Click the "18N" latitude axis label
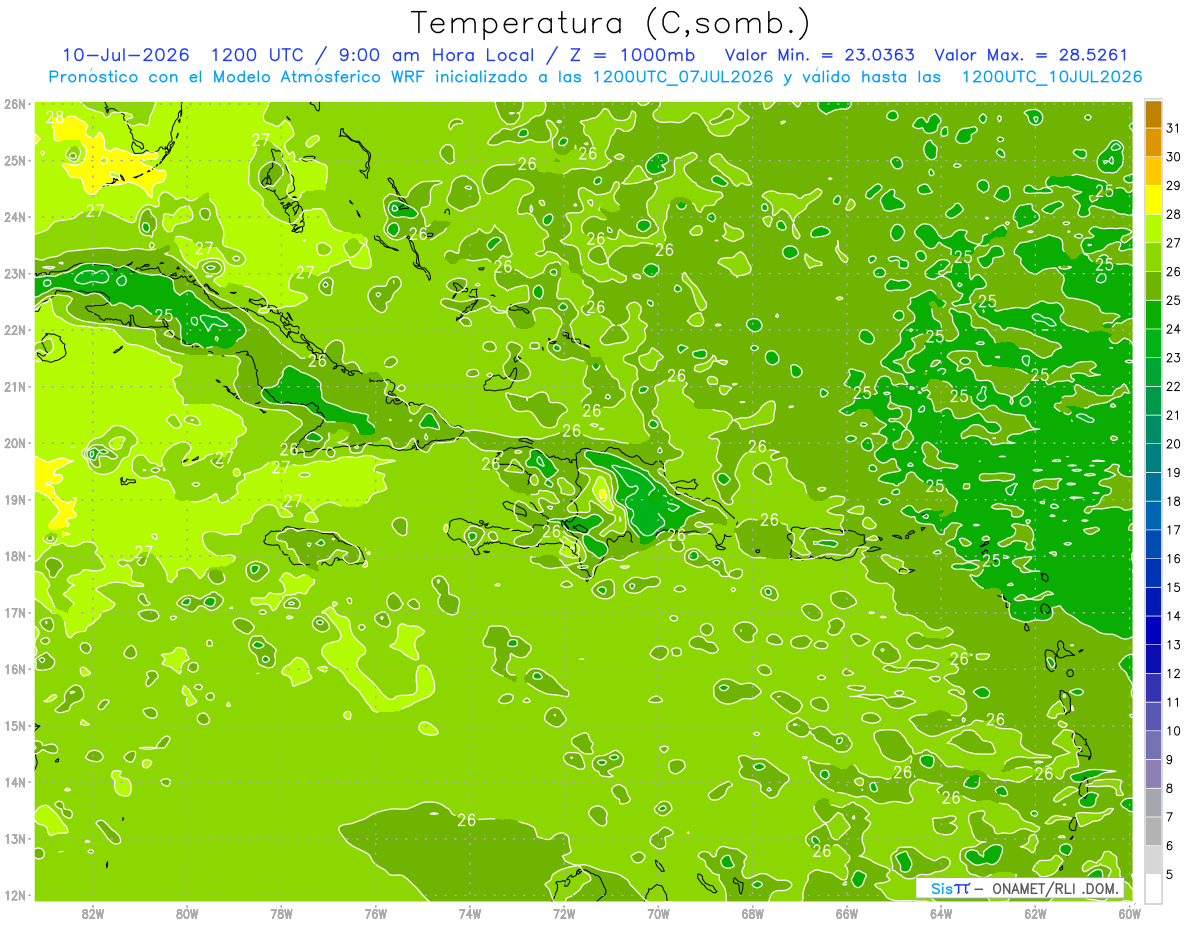The width and height of the screenshot is (1200, 927). (14, 556)
